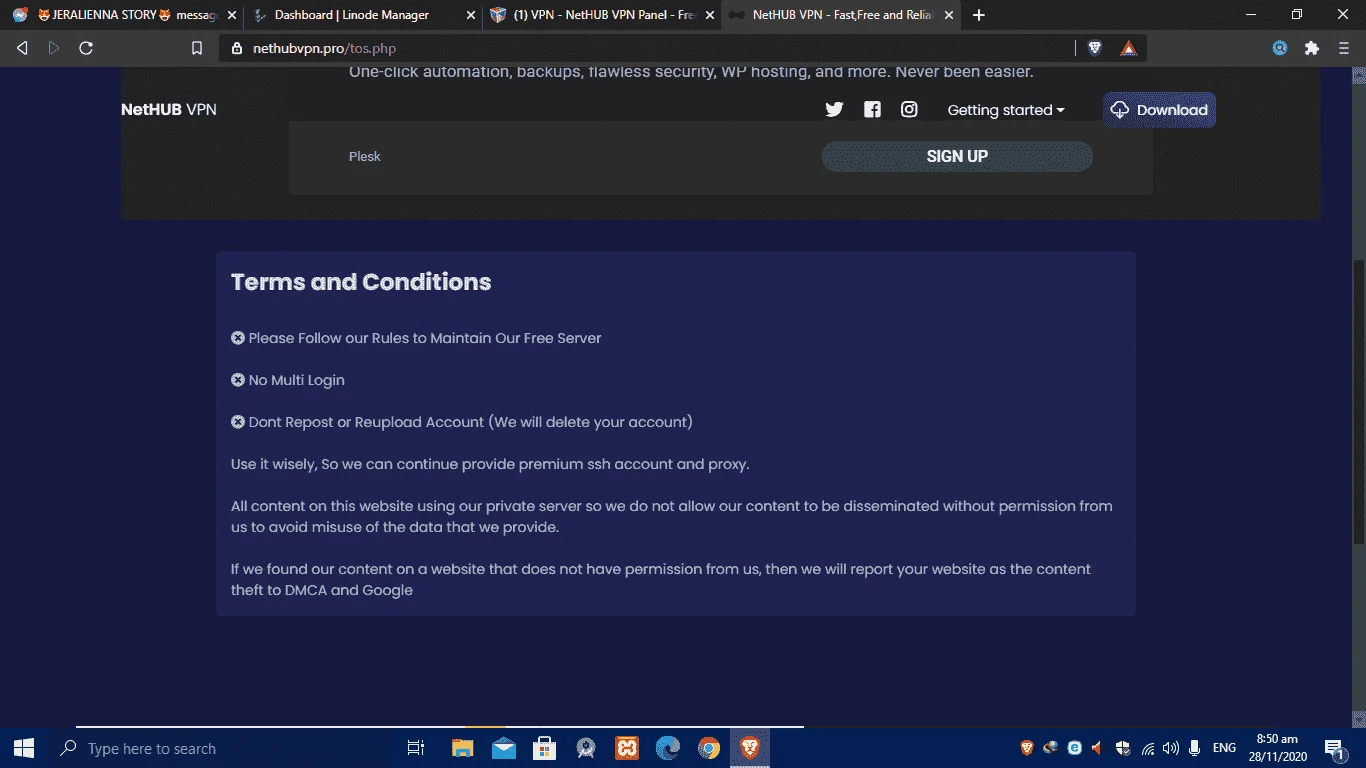Open Task View on the taskbar

tap(416, 748)
